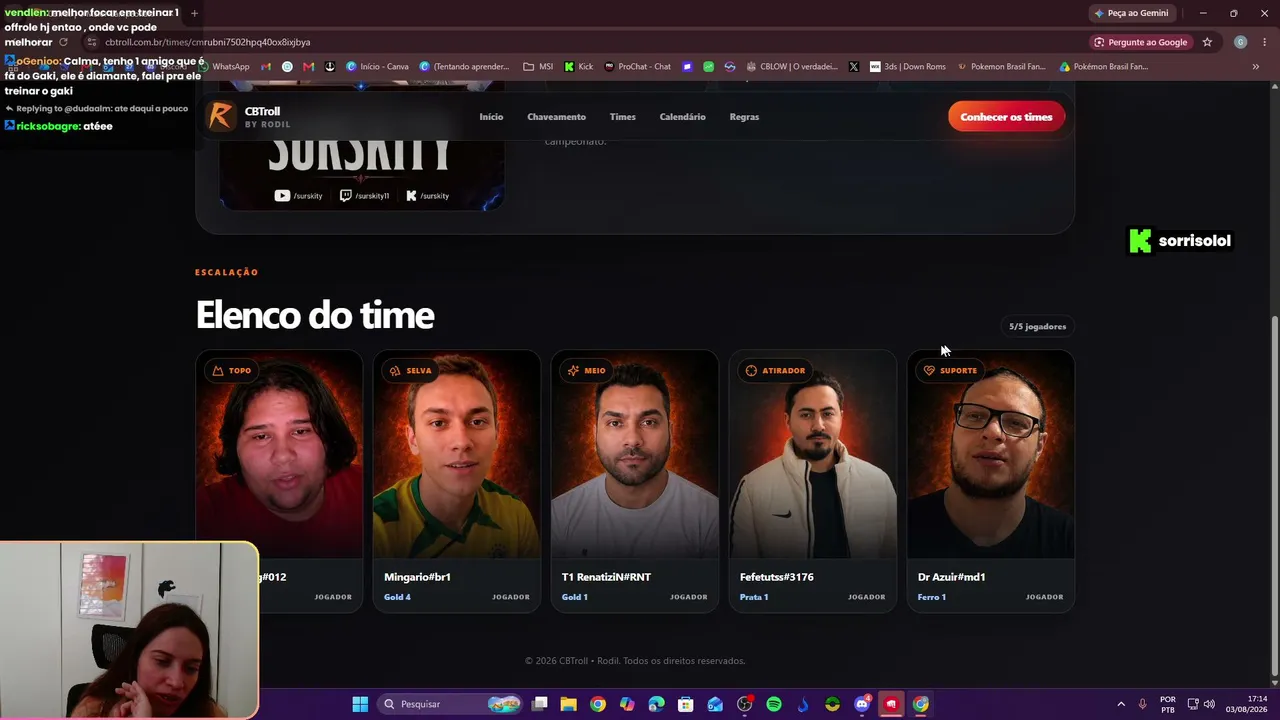Show more bookmarks with the chevron

click(1256, 67)
